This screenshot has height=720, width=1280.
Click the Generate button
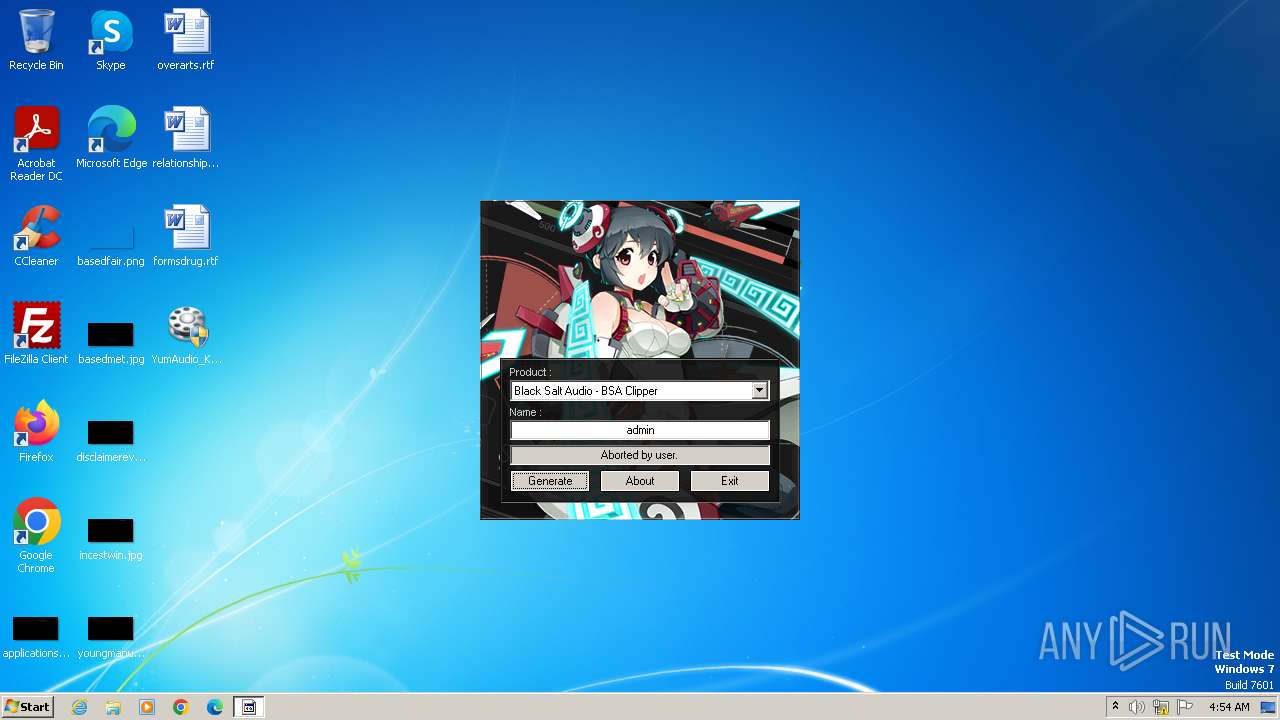pos(550,481)
